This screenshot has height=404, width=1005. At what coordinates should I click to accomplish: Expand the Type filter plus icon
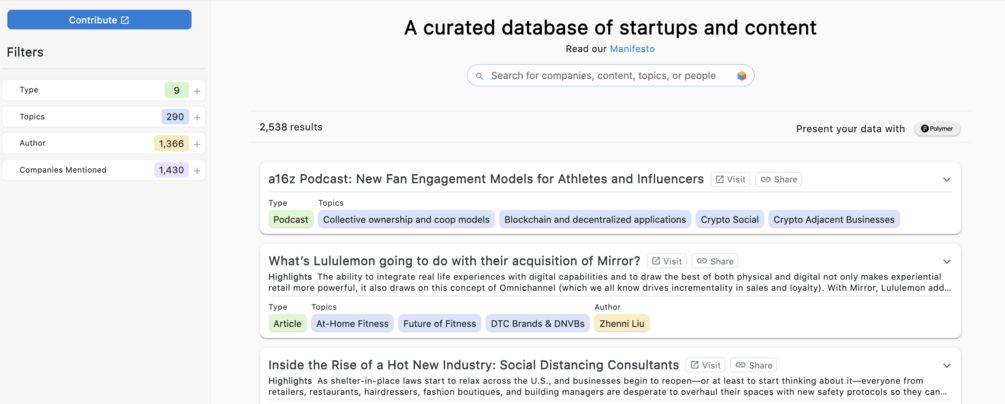(x=197, y=91)
